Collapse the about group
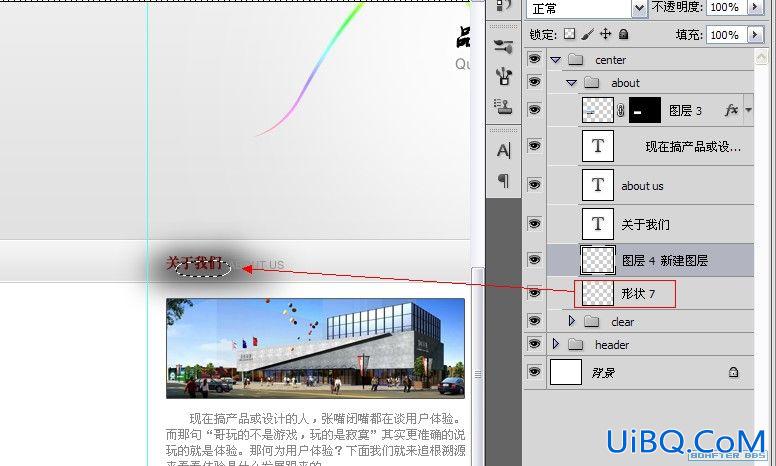The width and height of the screenshot is (776, 466). click(x=572, y=83)
